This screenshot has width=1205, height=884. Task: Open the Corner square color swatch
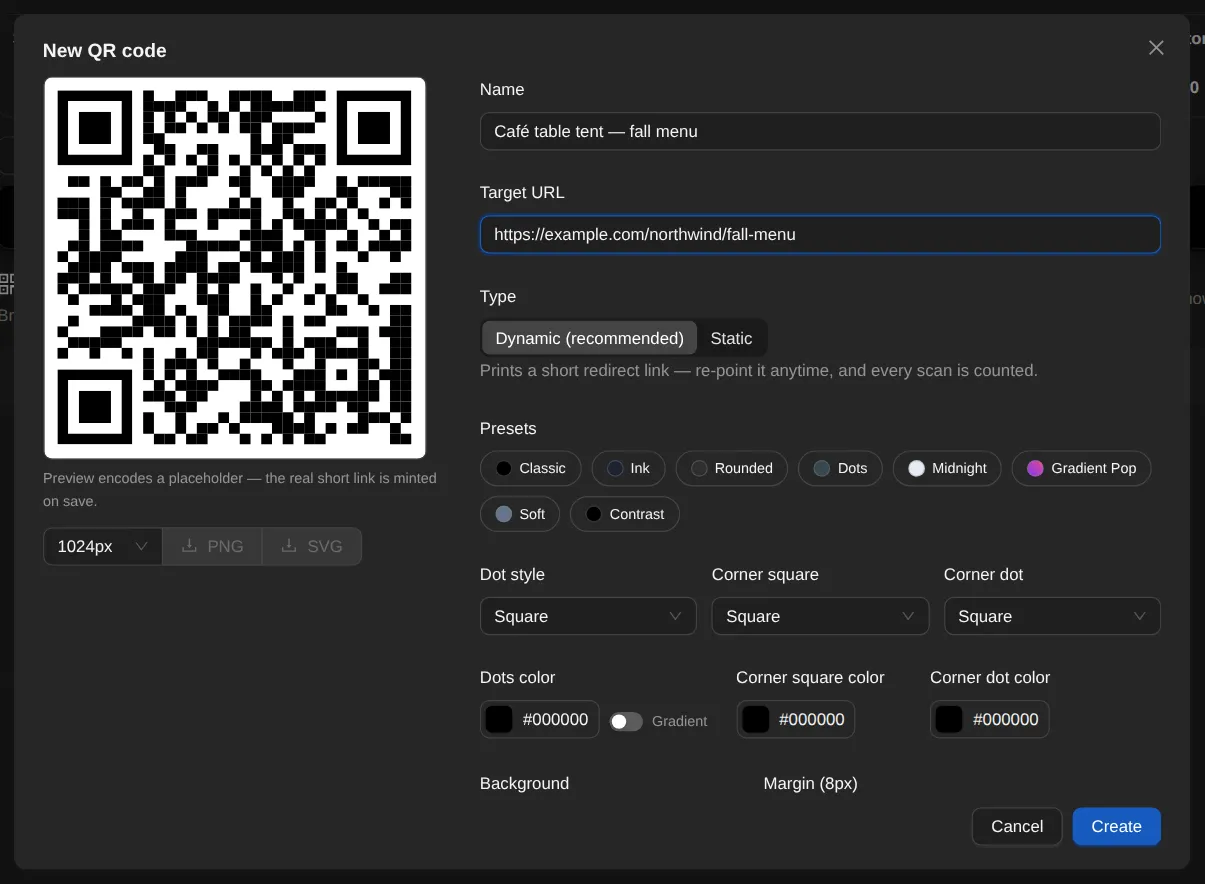pyautogui.click(x=756, y=719)
